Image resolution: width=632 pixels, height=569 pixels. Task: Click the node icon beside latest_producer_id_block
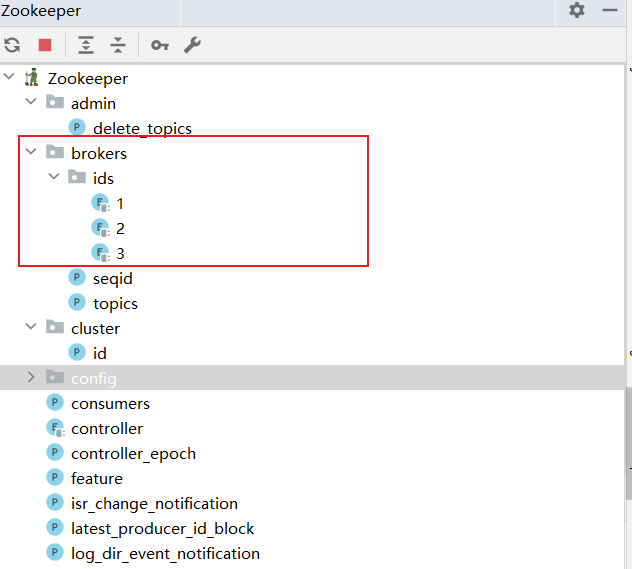point(55,527)
